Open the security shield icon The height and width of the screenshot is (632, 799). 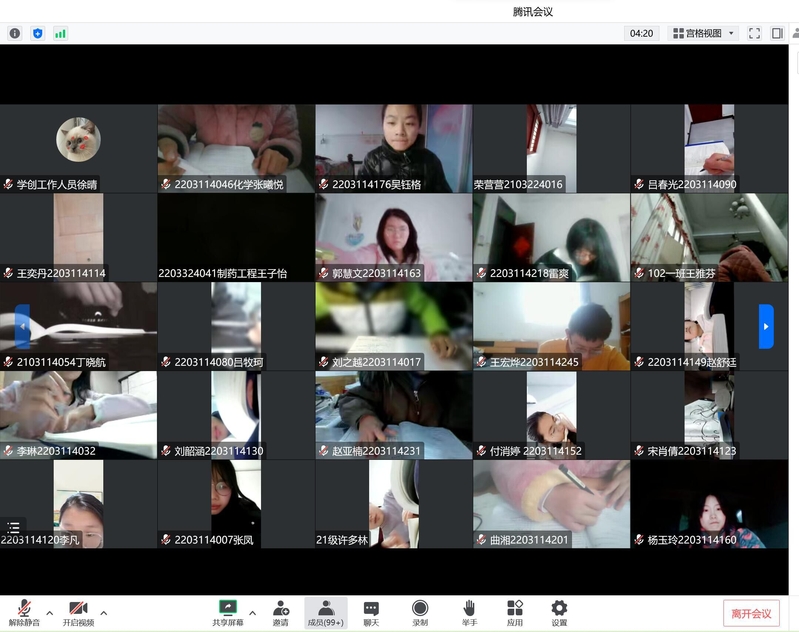click(38, 33)
